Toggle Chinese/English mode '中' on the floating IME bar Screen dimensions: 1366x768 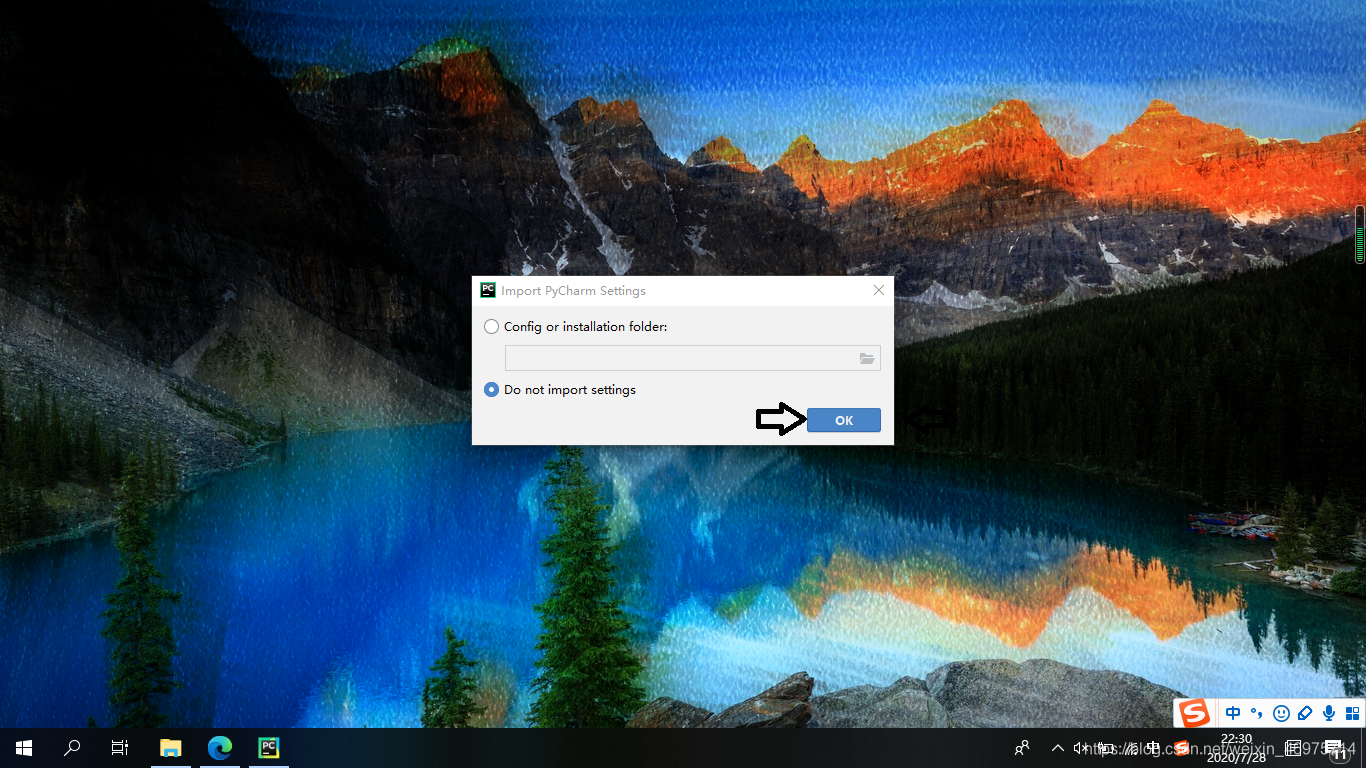(1233, 713)
